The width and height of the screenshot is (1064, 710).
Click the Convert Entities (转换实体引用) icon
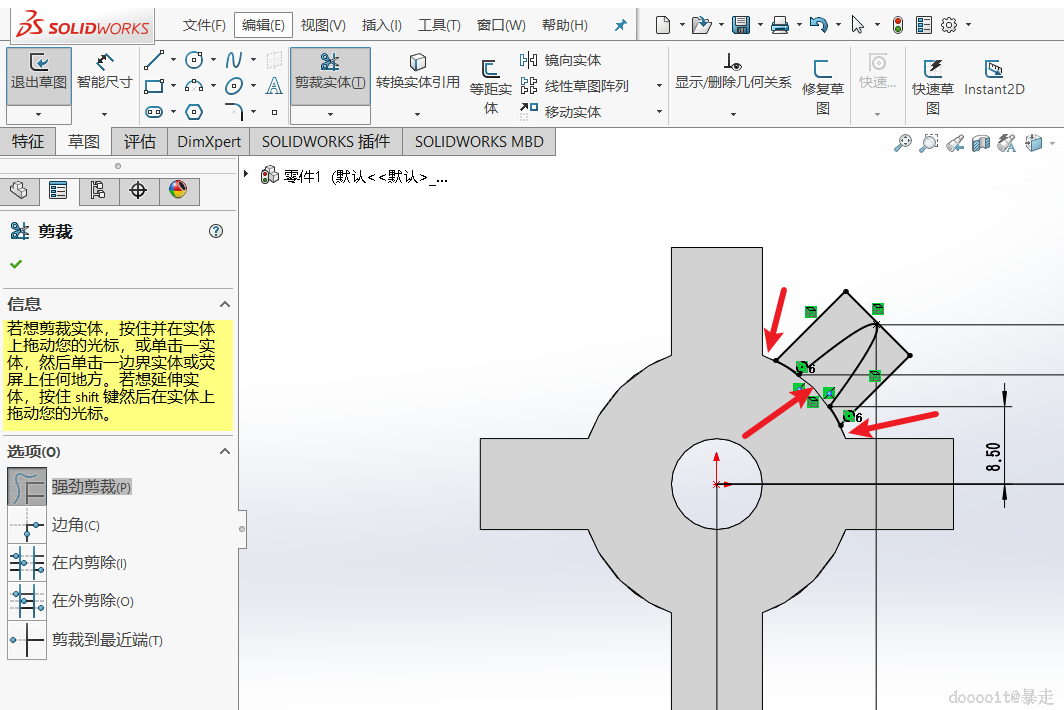[417, 72]
